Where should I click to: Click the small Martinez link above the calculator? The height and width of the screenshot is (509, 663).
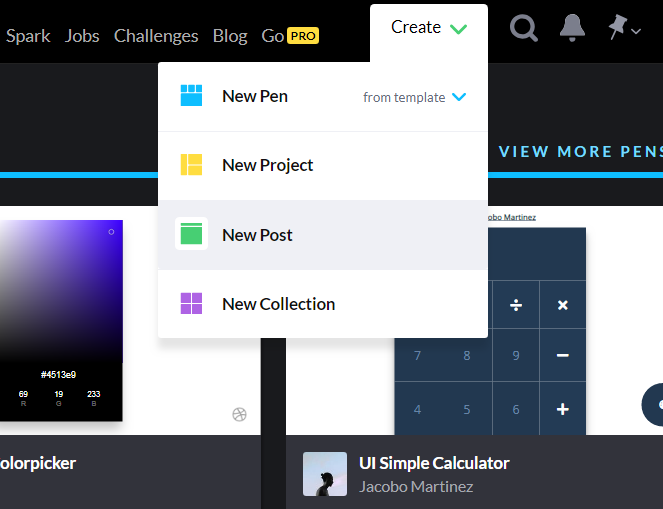click(x=512, y=217)
